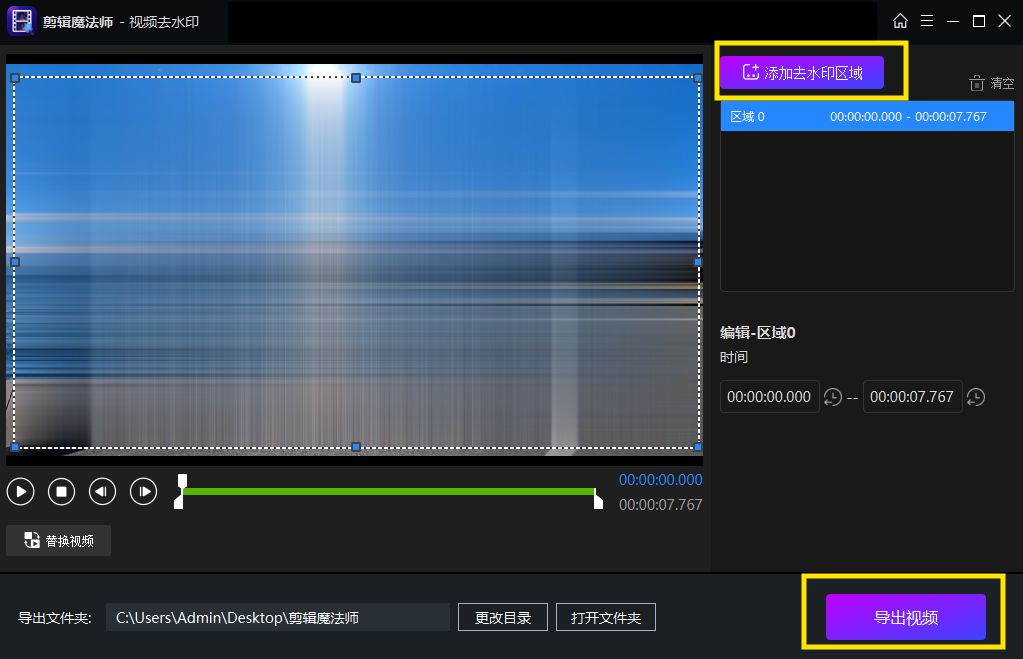Stop video playback
The width and height of the screenshot is (1023, 659).
pos(61,491)
